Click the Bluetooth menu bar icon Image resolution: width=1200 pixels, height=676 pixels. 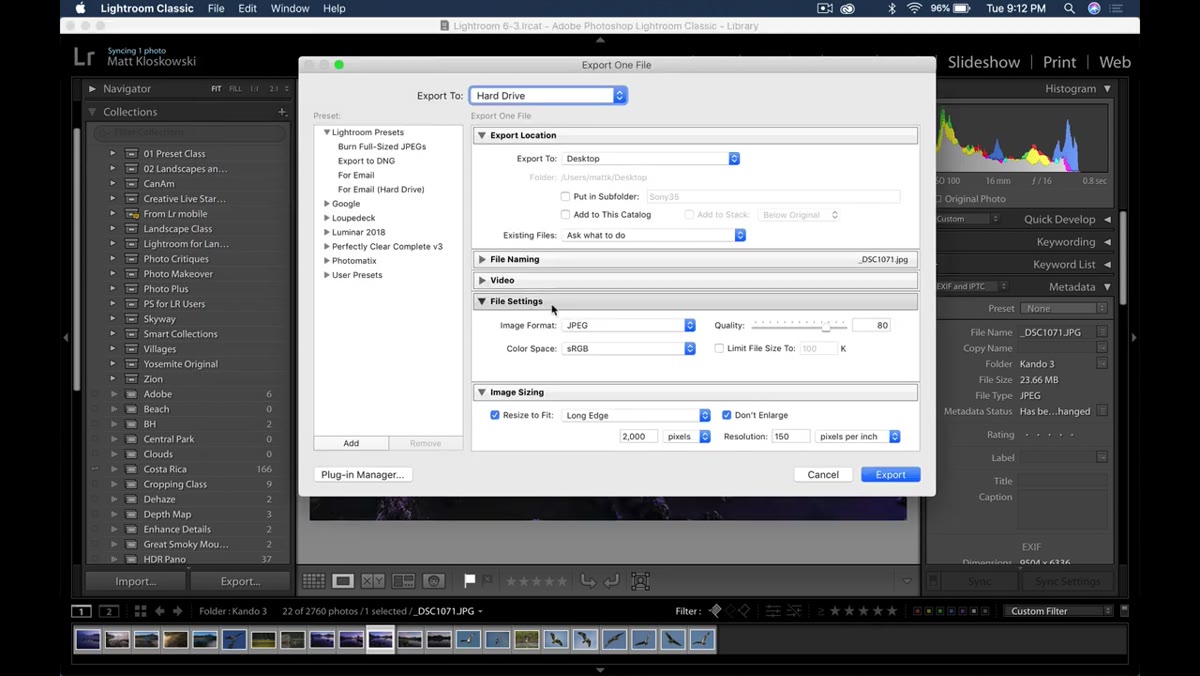click(892, 8)
